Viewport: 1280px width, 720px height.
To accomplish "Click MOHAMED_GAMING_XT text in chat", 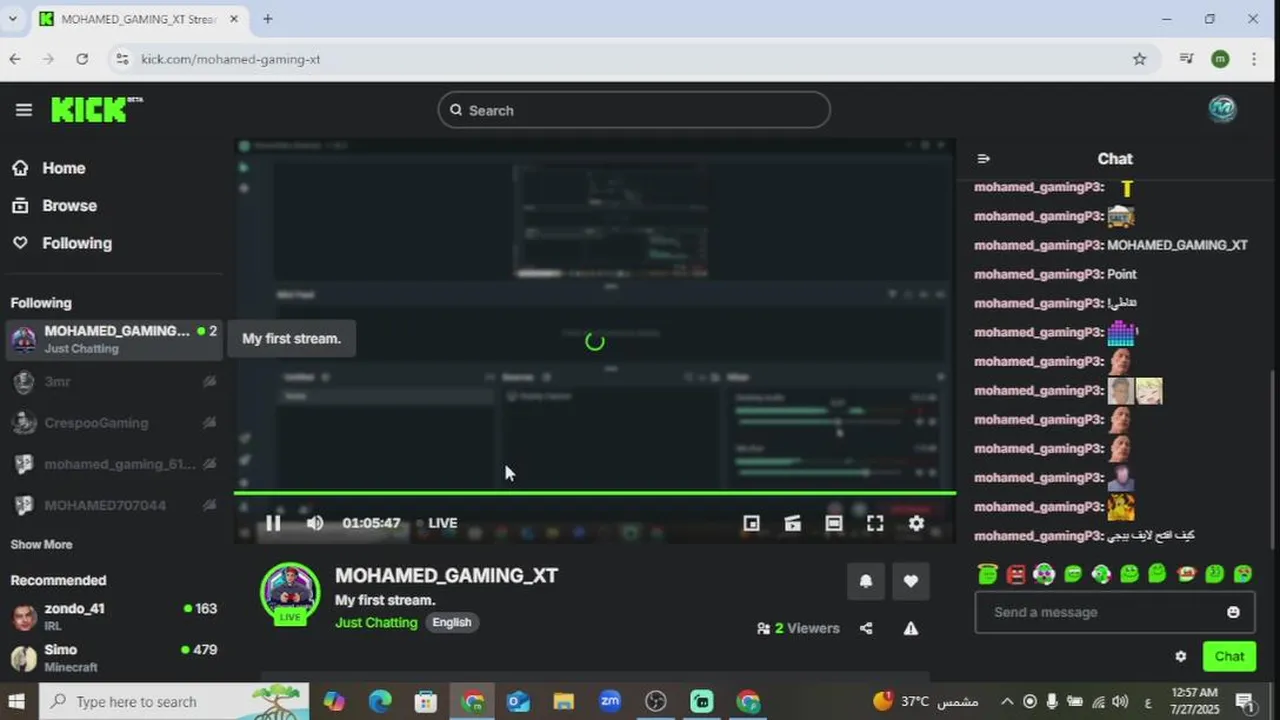I will pos(1177,245).
